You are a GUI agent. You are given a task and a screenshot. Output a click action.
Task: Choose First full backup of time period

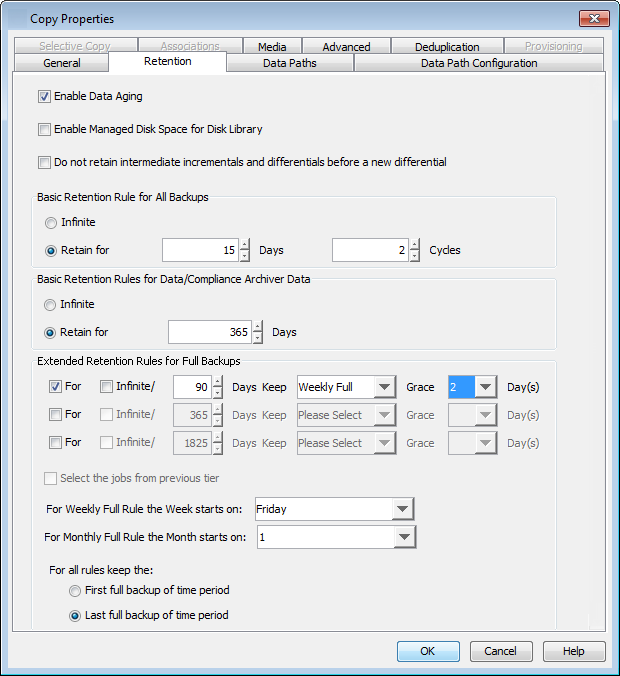[x=74, y=591]
